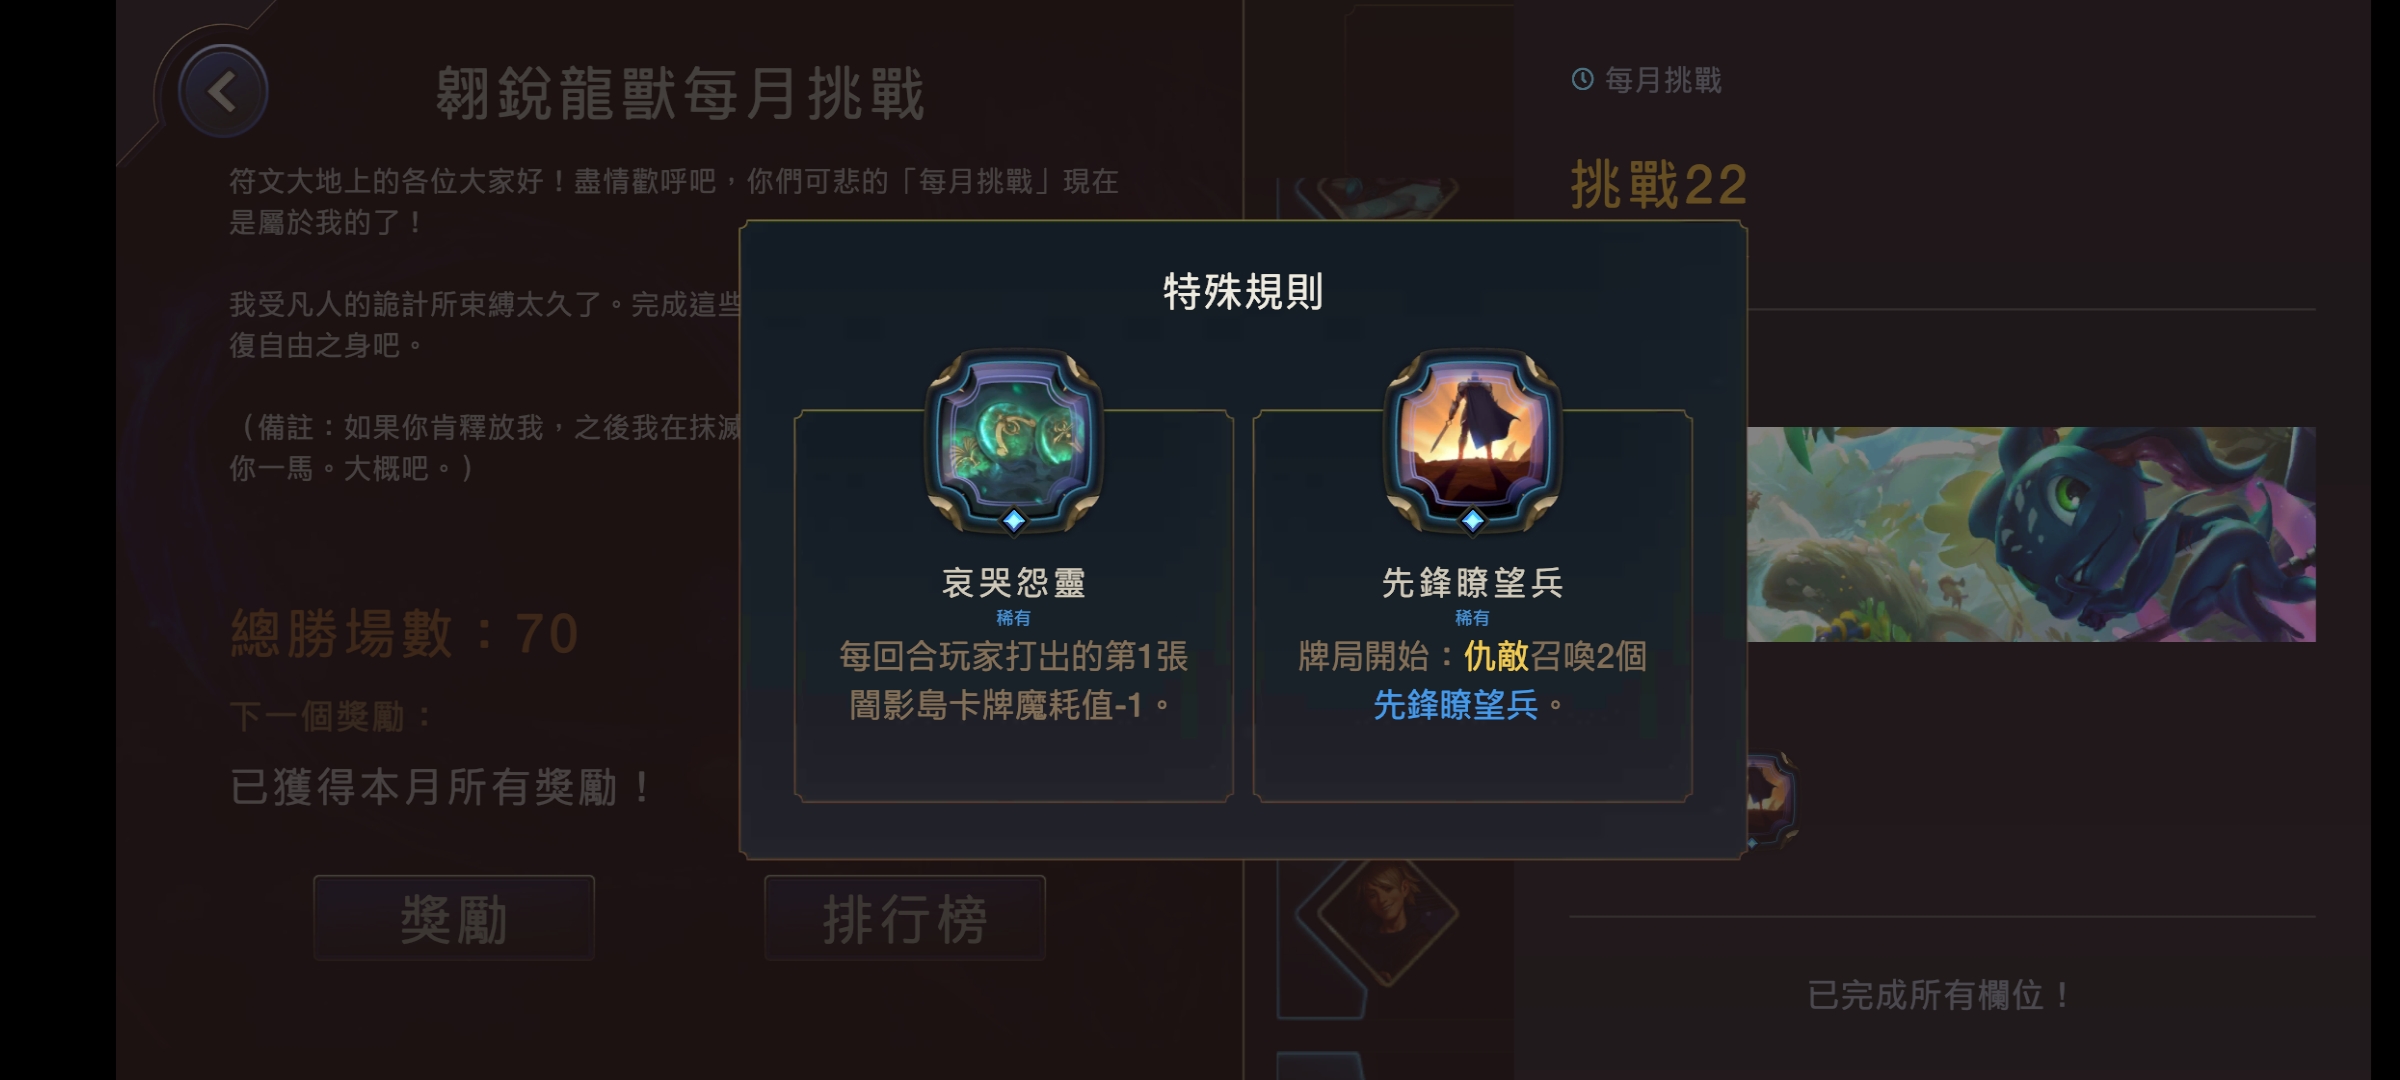
Task: Click the yellow 仇敵 keyword
Action: click(1496, 656)
